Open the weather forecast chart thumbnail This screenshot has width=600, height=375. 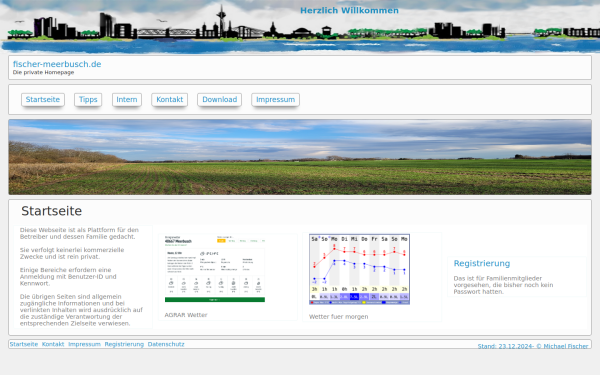pyautogui.click(x=359, y=269)
